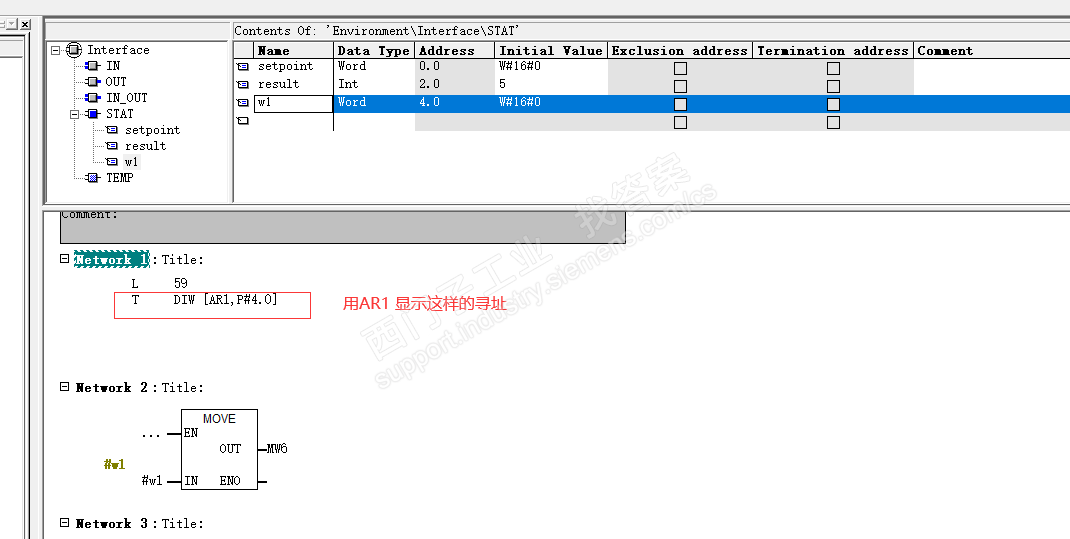Click the Initial Value column header
The height and width of the screenshot is (539, 1070).
(551, 50)
